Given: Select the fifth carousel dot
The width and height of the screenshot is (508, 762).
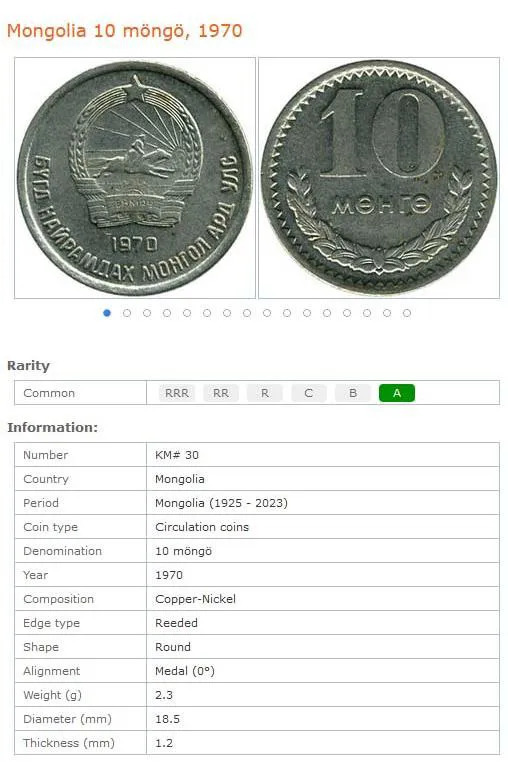Looking at the screenshot, I should [x=187, y=313].
